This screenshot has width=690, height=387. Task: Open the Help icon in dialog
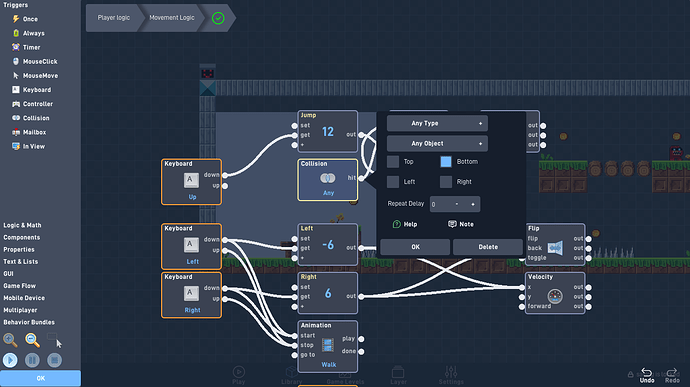(396, 224)
